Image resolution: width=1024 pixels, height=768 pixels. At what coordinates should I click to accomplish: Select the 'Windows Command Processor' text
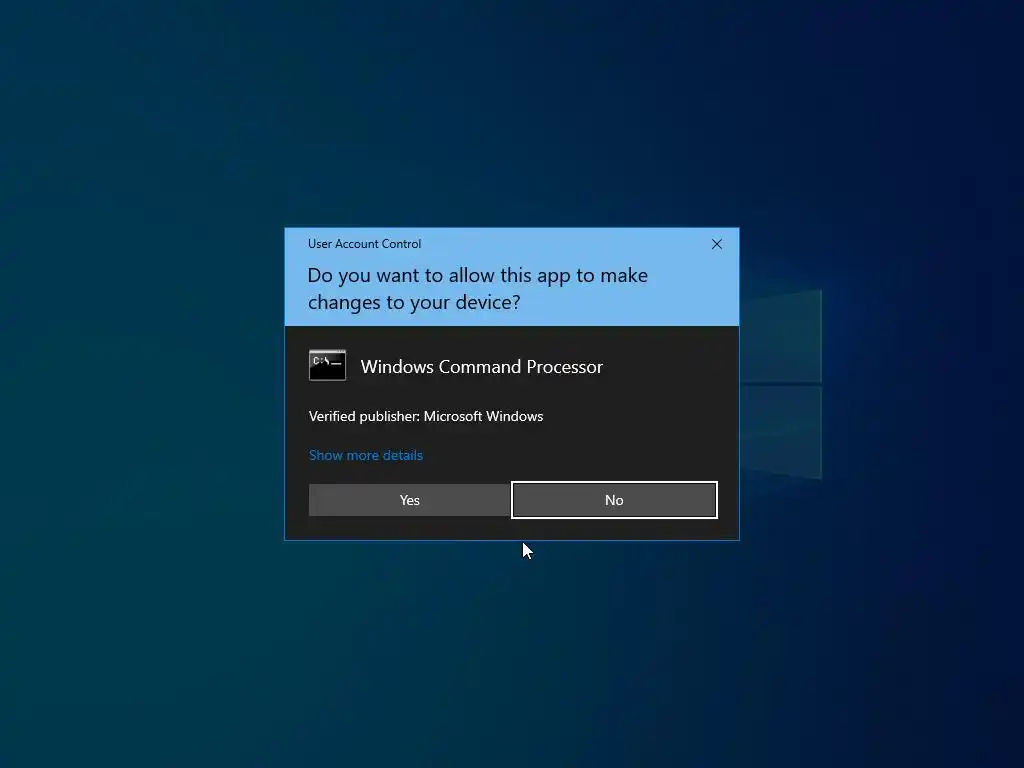click(x=481, y=366)
